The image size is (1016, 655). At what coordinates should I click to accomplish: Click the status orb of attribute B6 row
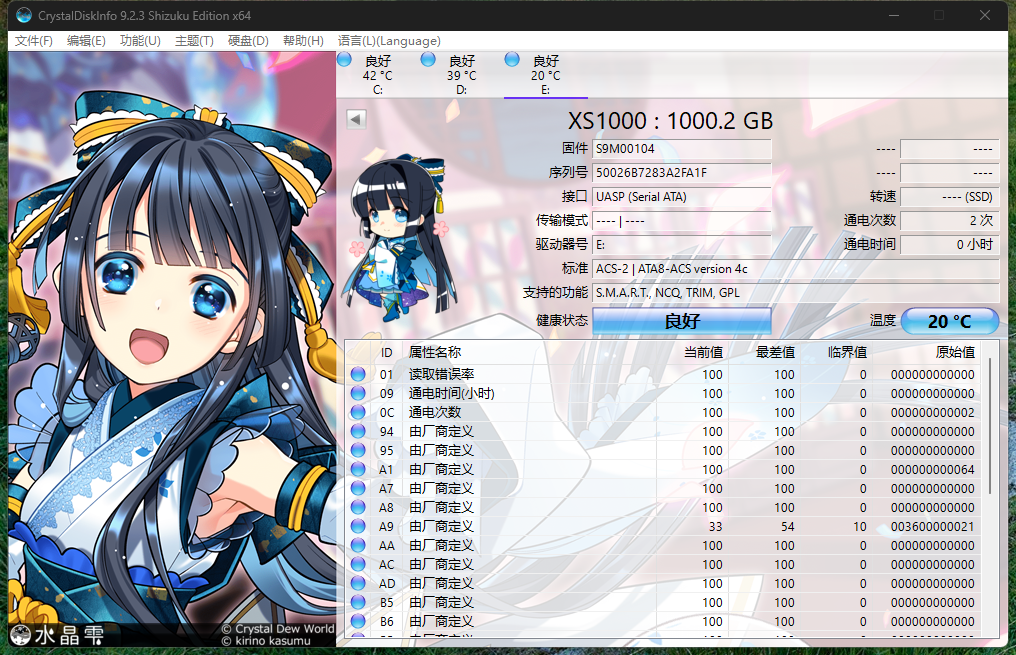pyautogui.click(x=358, y=621)
